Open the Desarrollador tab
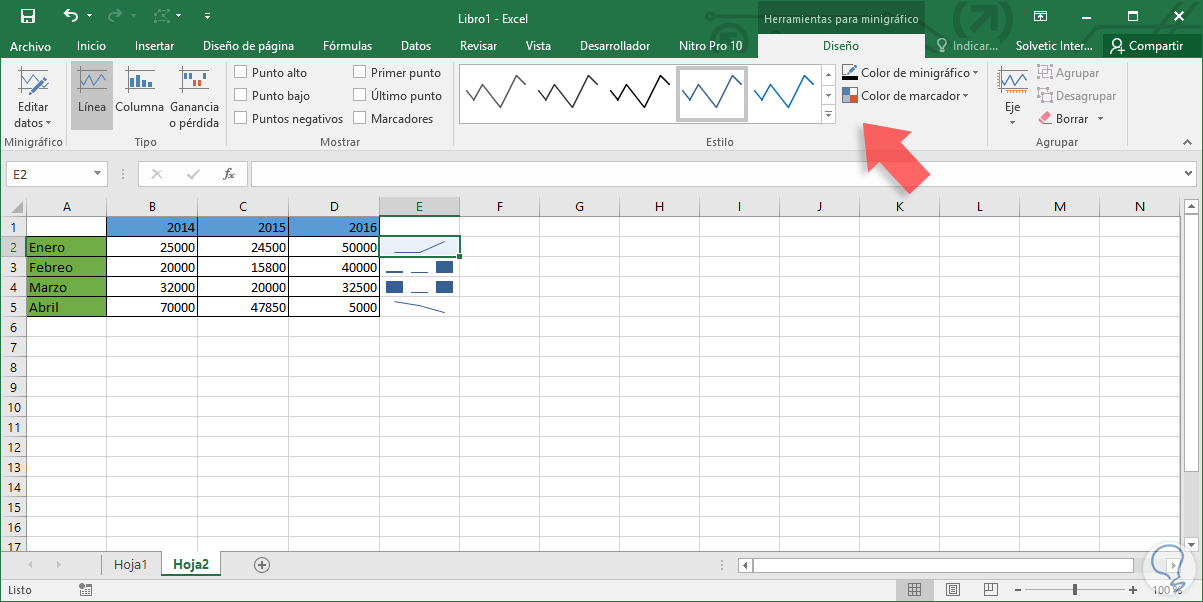The image size is (1203, 602). tap(615, 46)
